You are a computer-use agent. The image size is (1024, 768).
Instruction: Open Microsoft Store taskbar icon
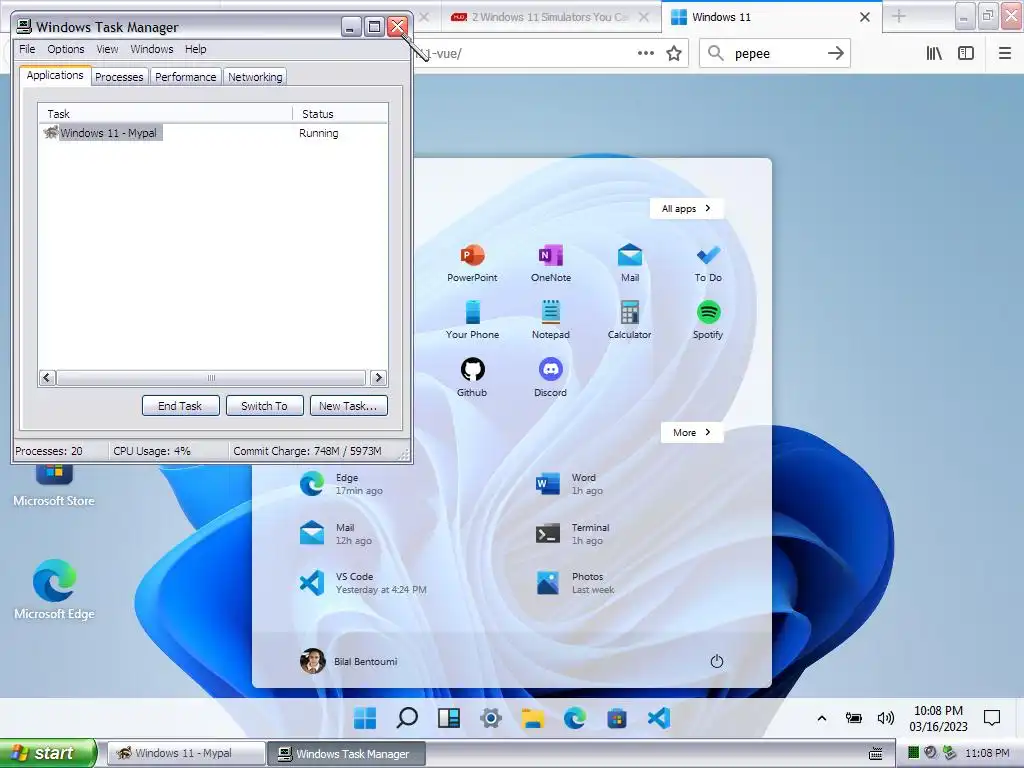(616, 718)
